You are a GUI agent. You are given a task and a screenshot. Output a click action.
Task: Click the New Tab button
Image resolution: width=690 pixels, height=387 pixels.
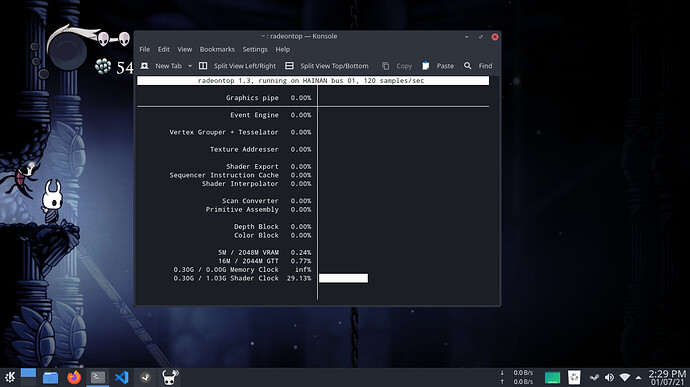(x=168, y=66)
